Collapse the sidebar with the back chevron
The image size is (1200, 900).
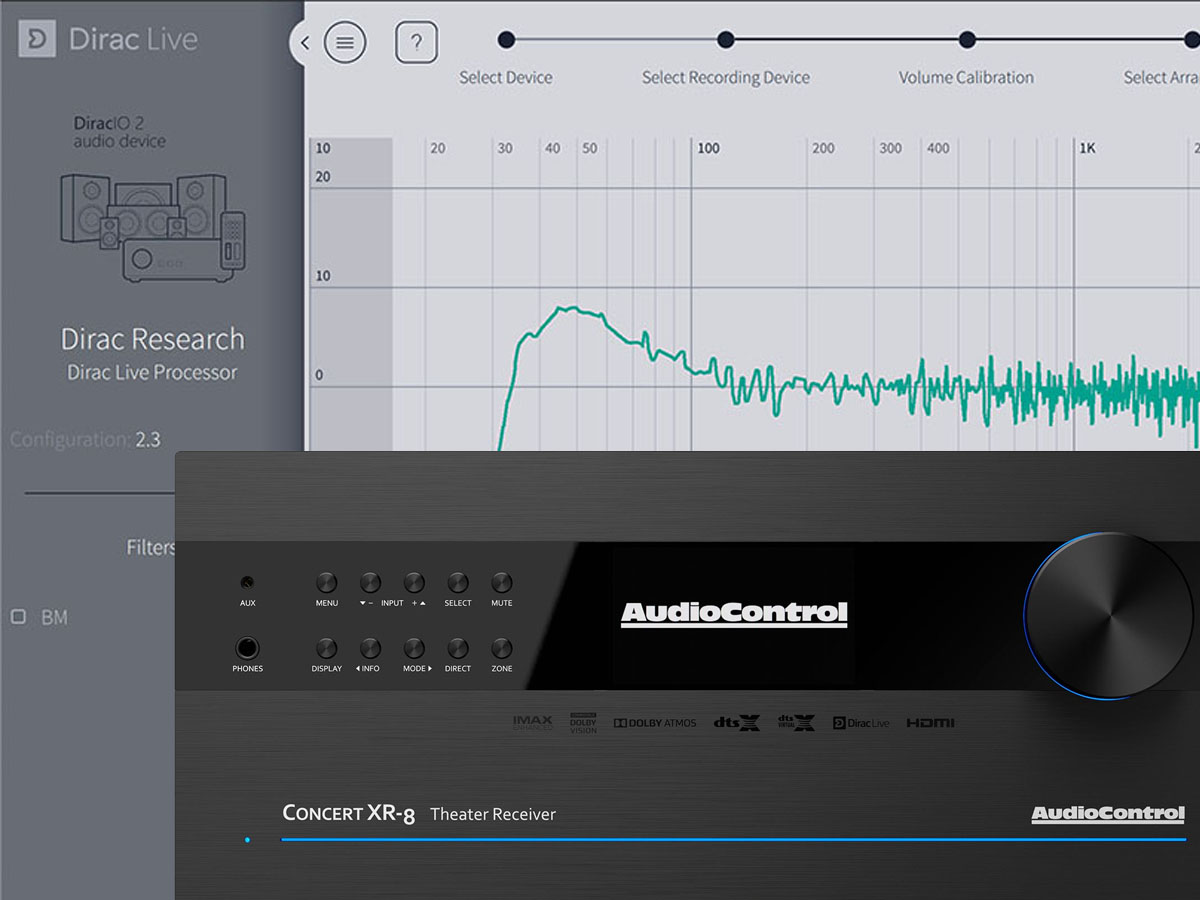coord(304,43)
